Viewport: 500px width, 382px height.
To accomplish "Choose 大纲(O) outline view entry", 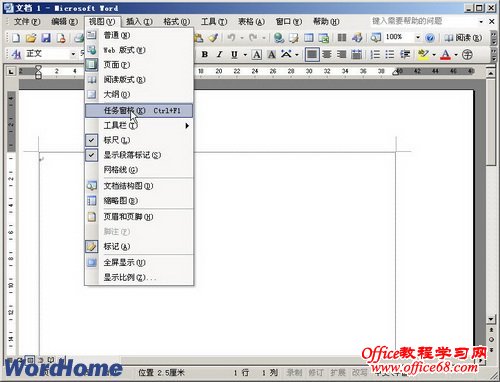I will click(x=139, y=94).
